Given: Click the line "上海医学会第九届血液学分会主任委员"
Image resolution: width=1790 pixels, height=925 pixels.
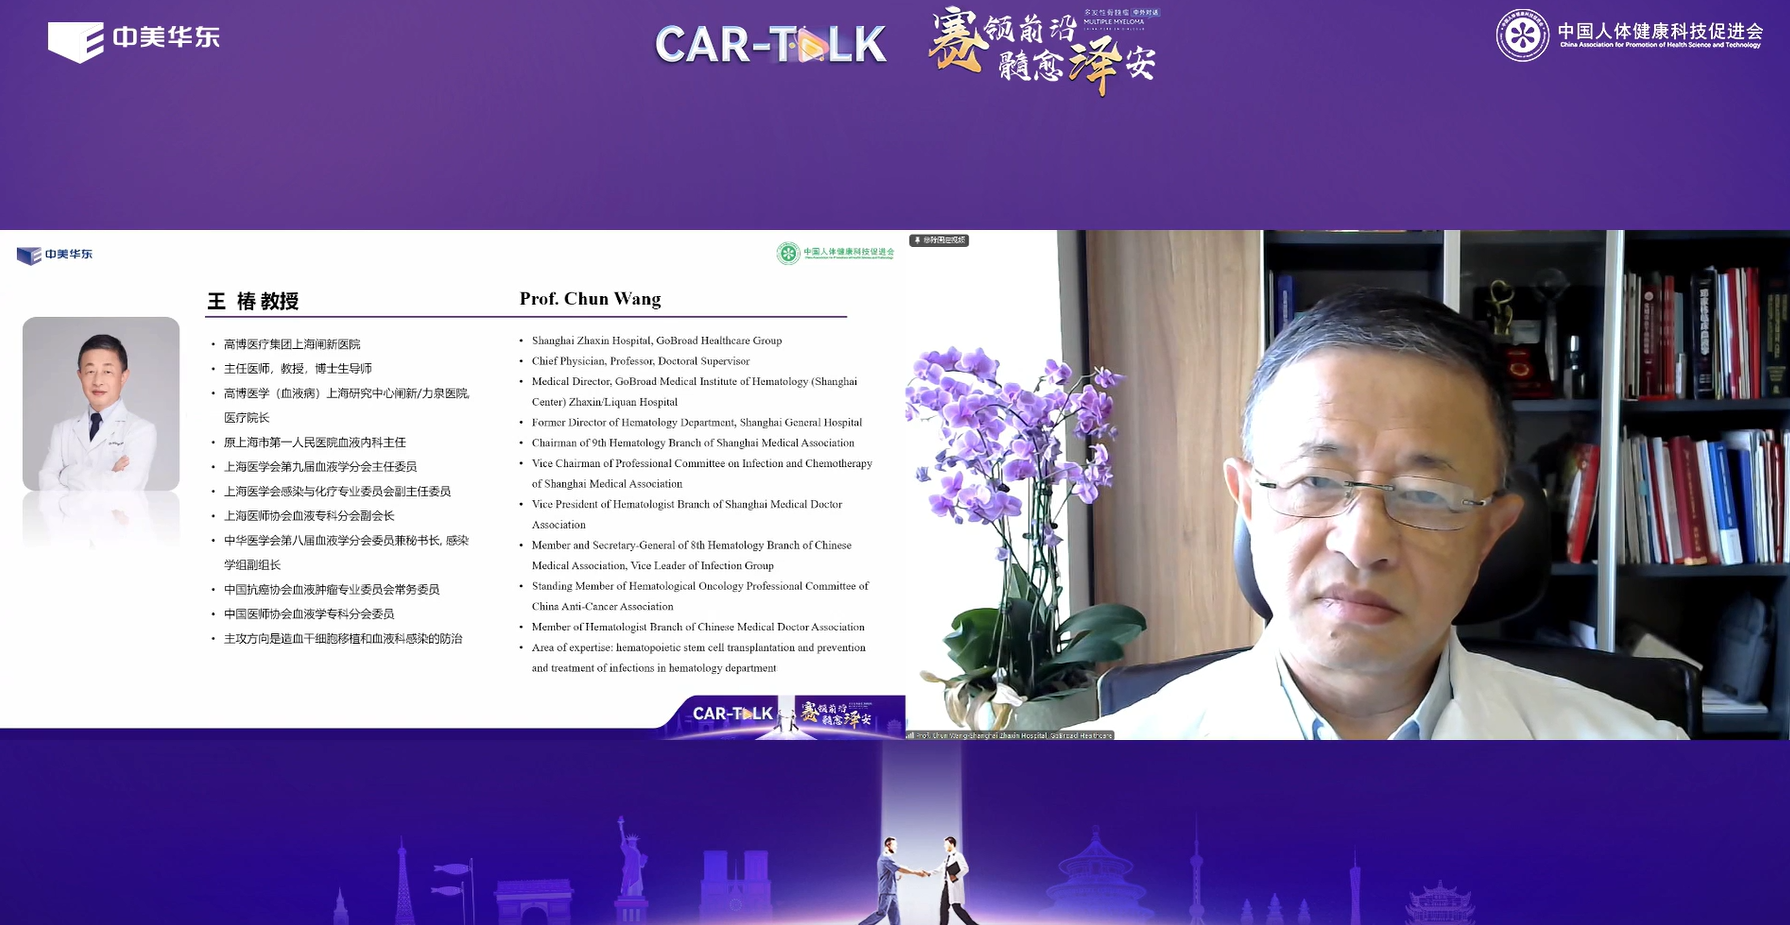Looking at the screenshot, I should click(x=320, y=467).
